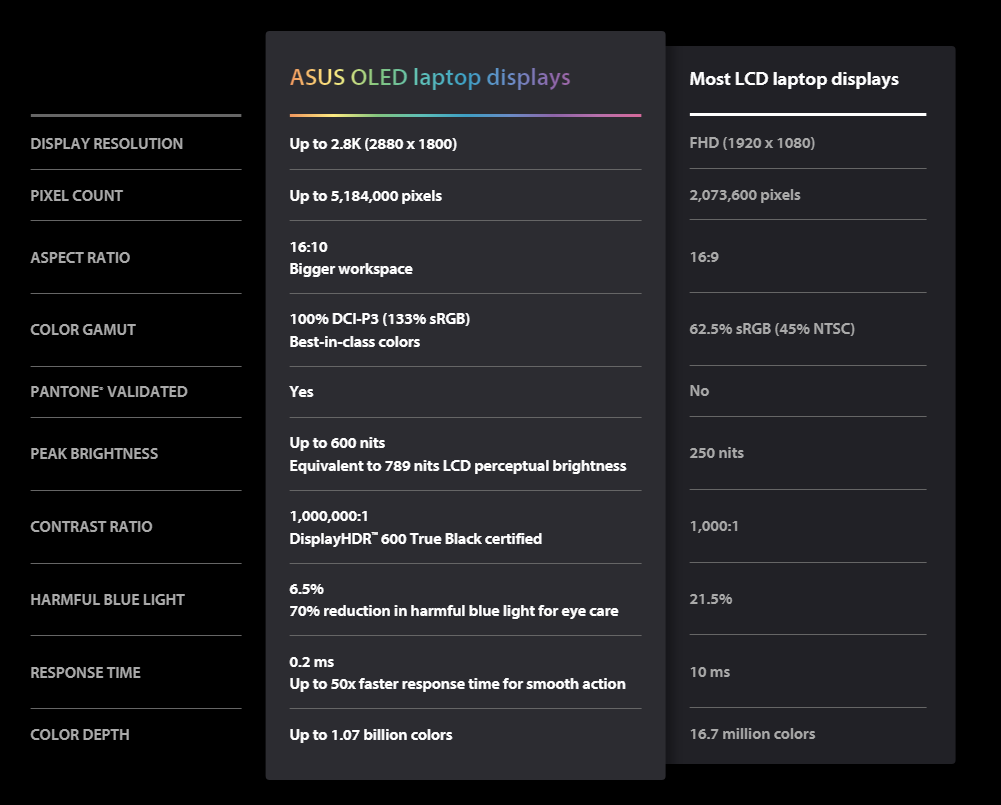This screenshot has width=1001, height=805.
Task: Click '62.5% sRGB (45% NTSC)' LCD value
Action: click(x=772, y=329)
